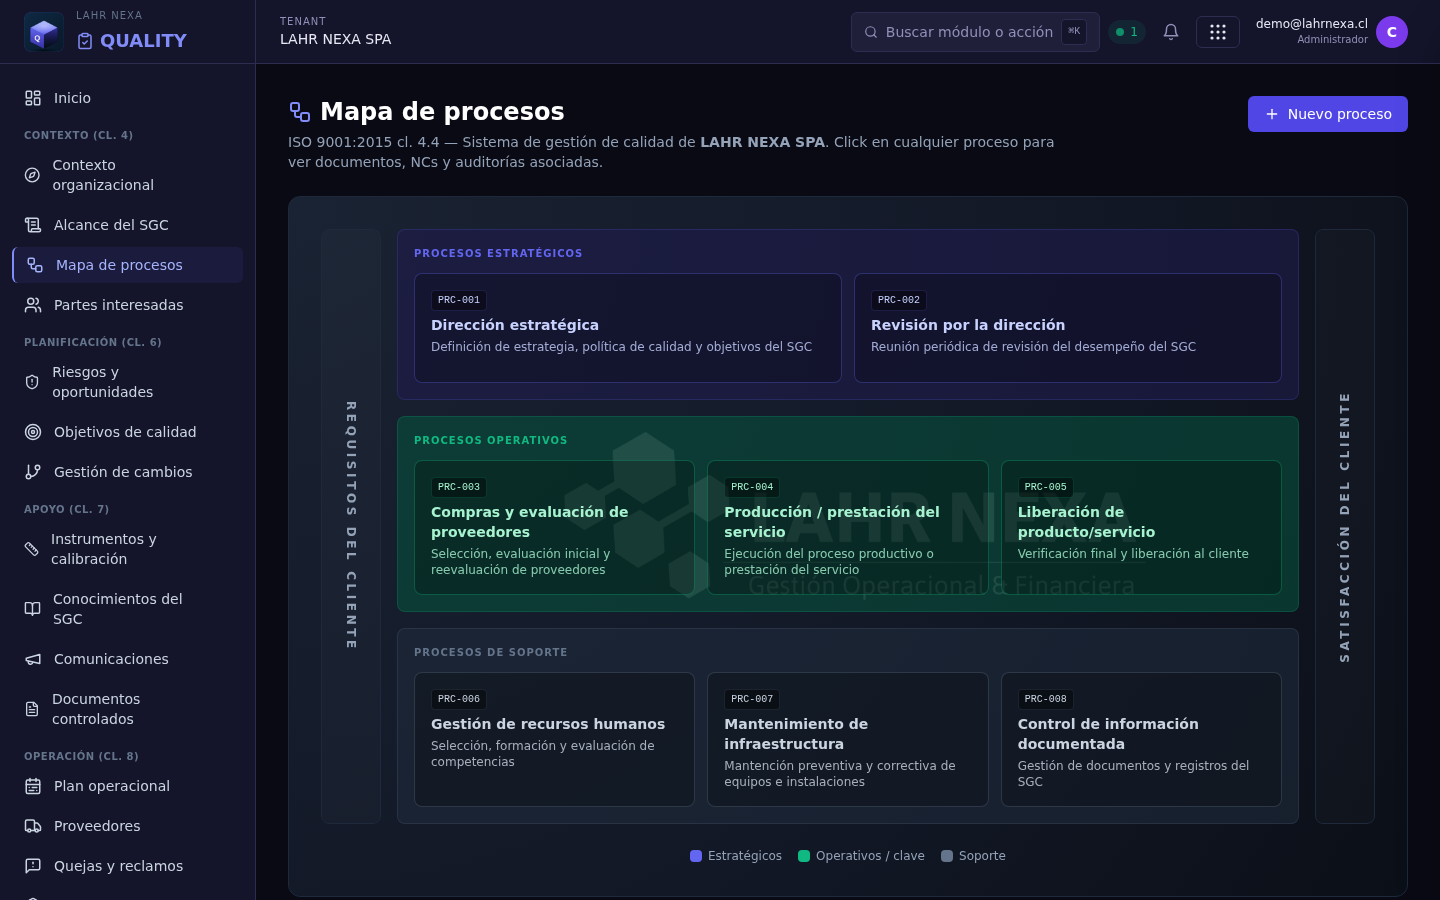Click the PROCESOS DE SOPORTE section label

(491, 652)
